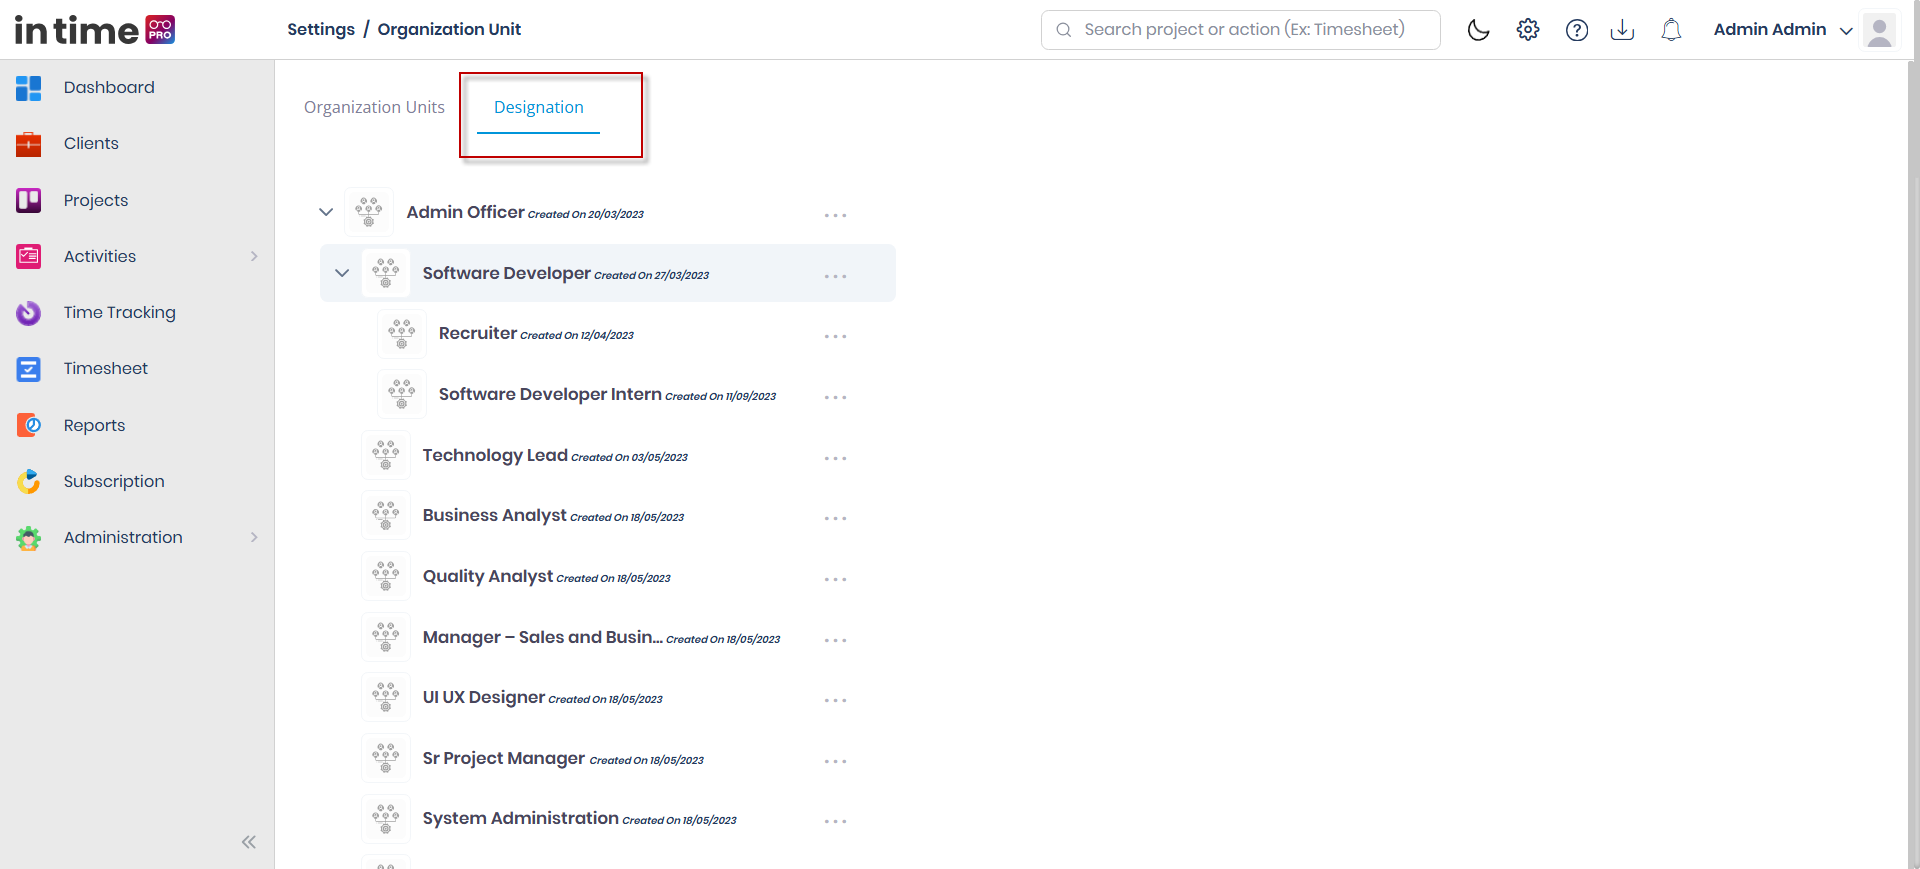Viewport: 1920px width, 869px height.
Task: Select the Designation tab
Action: [539, 108]
